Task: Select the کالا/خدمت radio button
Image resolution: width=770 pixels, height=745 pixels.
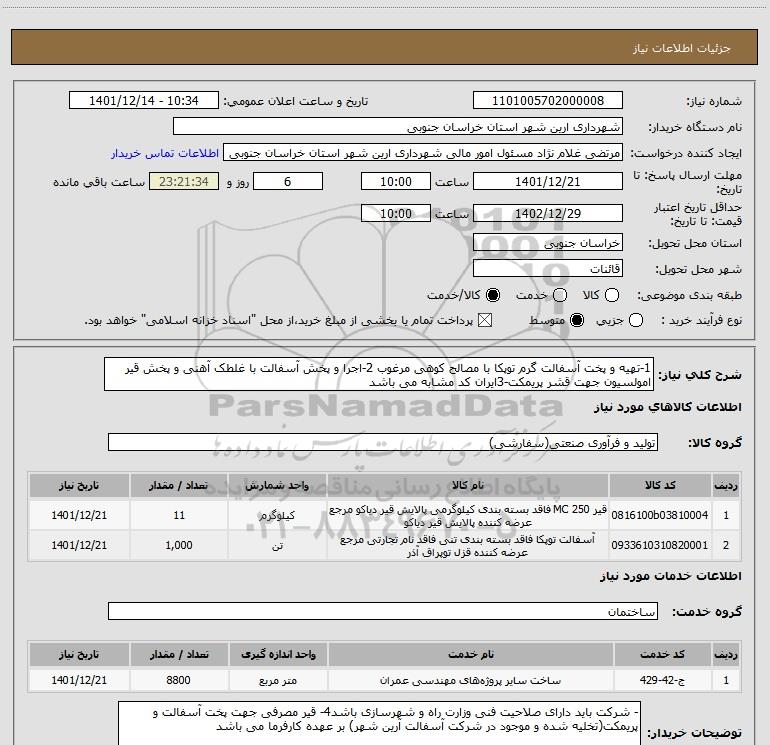Action: [x=493, y=295]
